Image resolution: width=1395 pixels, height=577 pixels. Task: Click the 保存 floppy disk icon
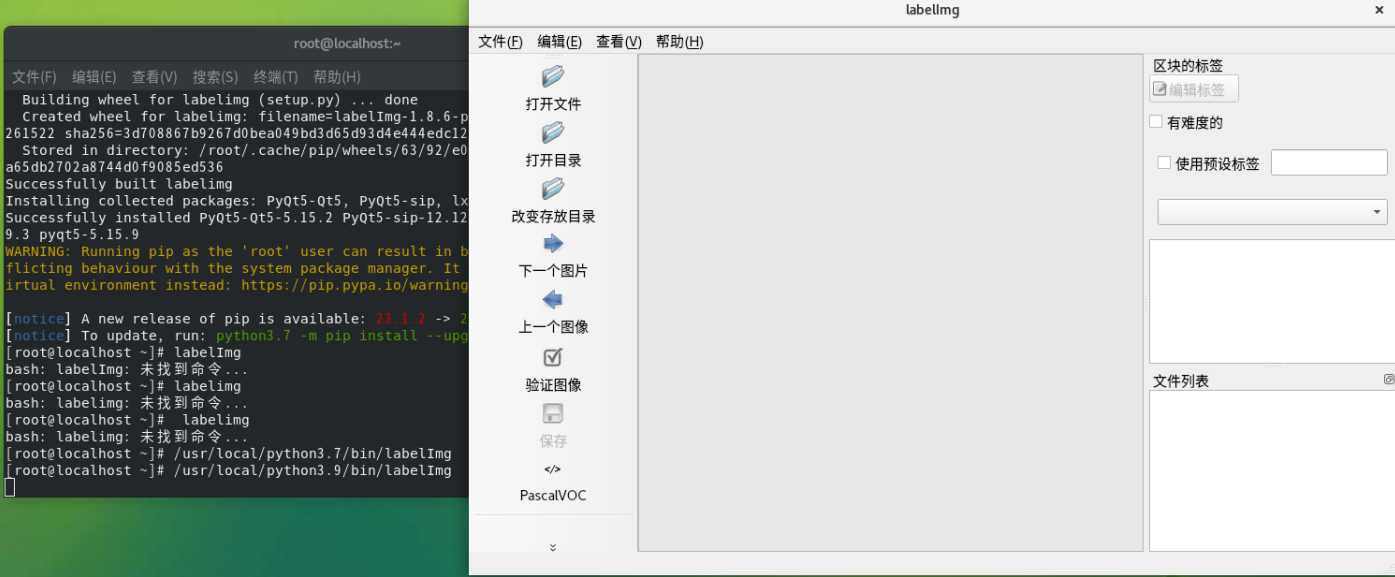click(553, 413)
